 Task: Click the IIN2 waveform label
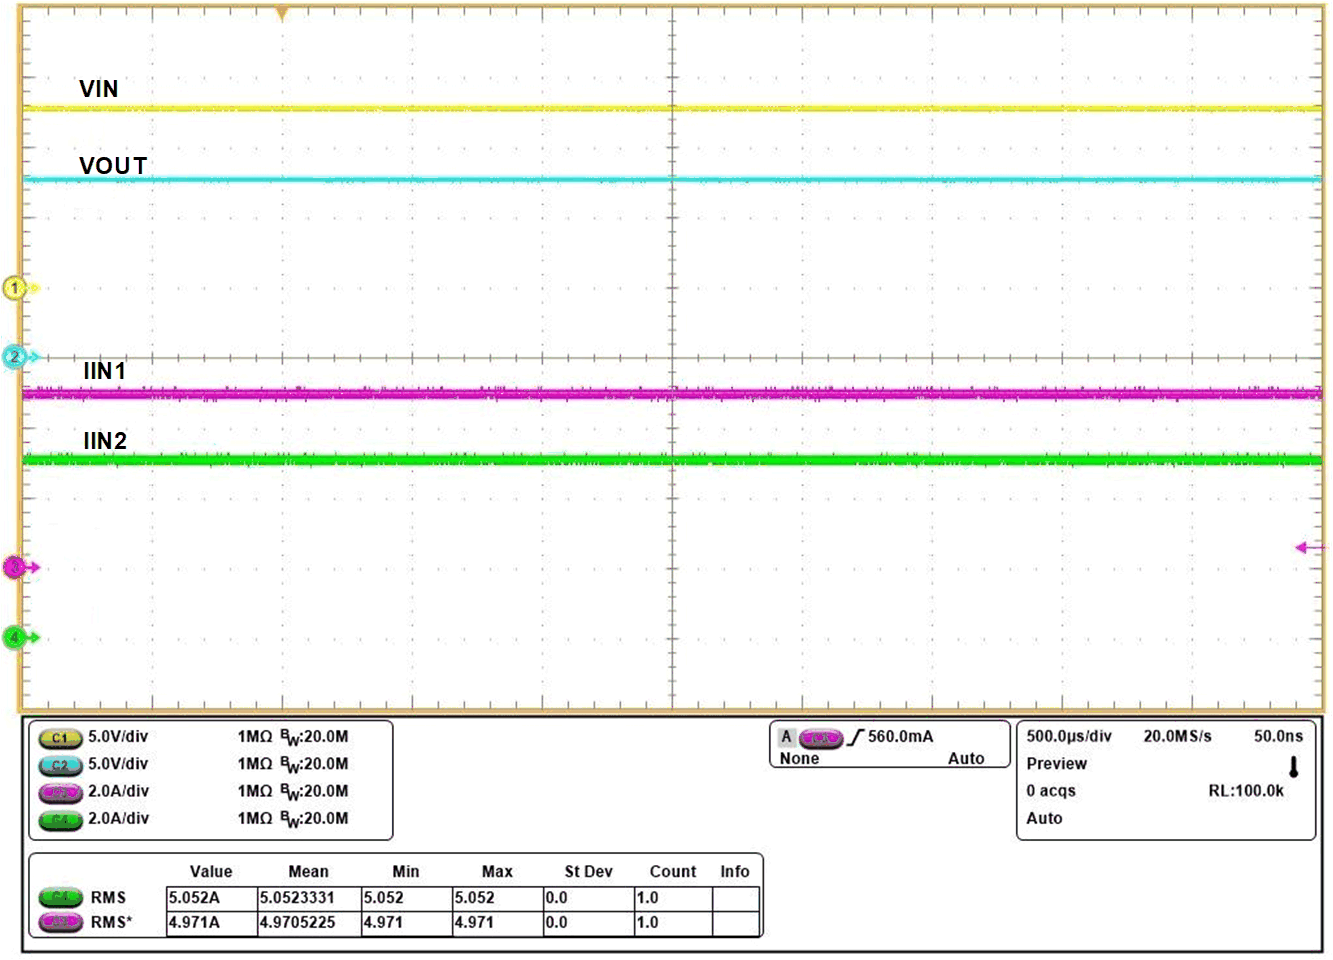[105, 441]
